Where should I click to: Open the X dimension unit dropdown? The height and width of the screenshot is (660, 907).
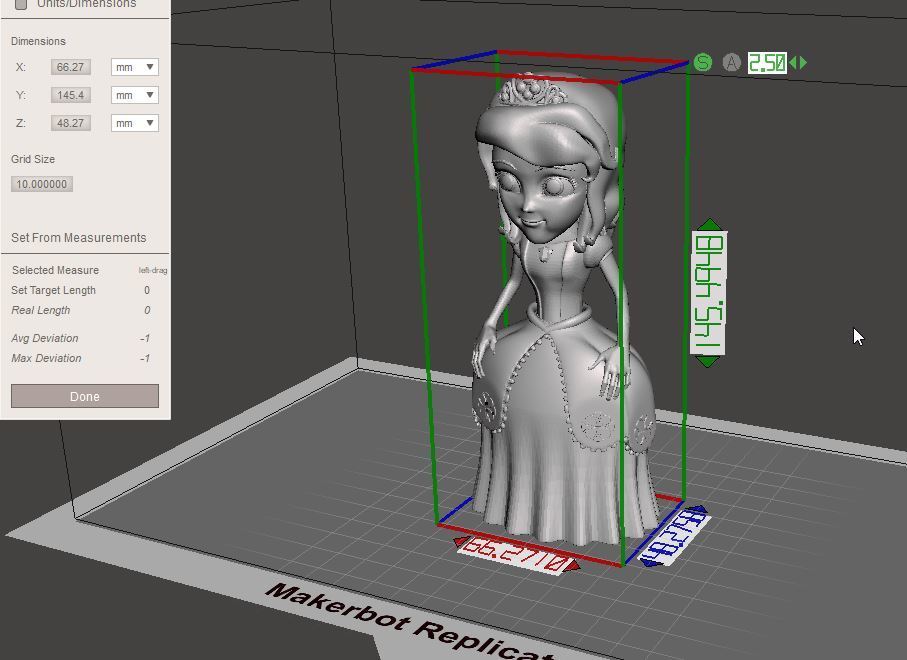(x=135, y=67)
